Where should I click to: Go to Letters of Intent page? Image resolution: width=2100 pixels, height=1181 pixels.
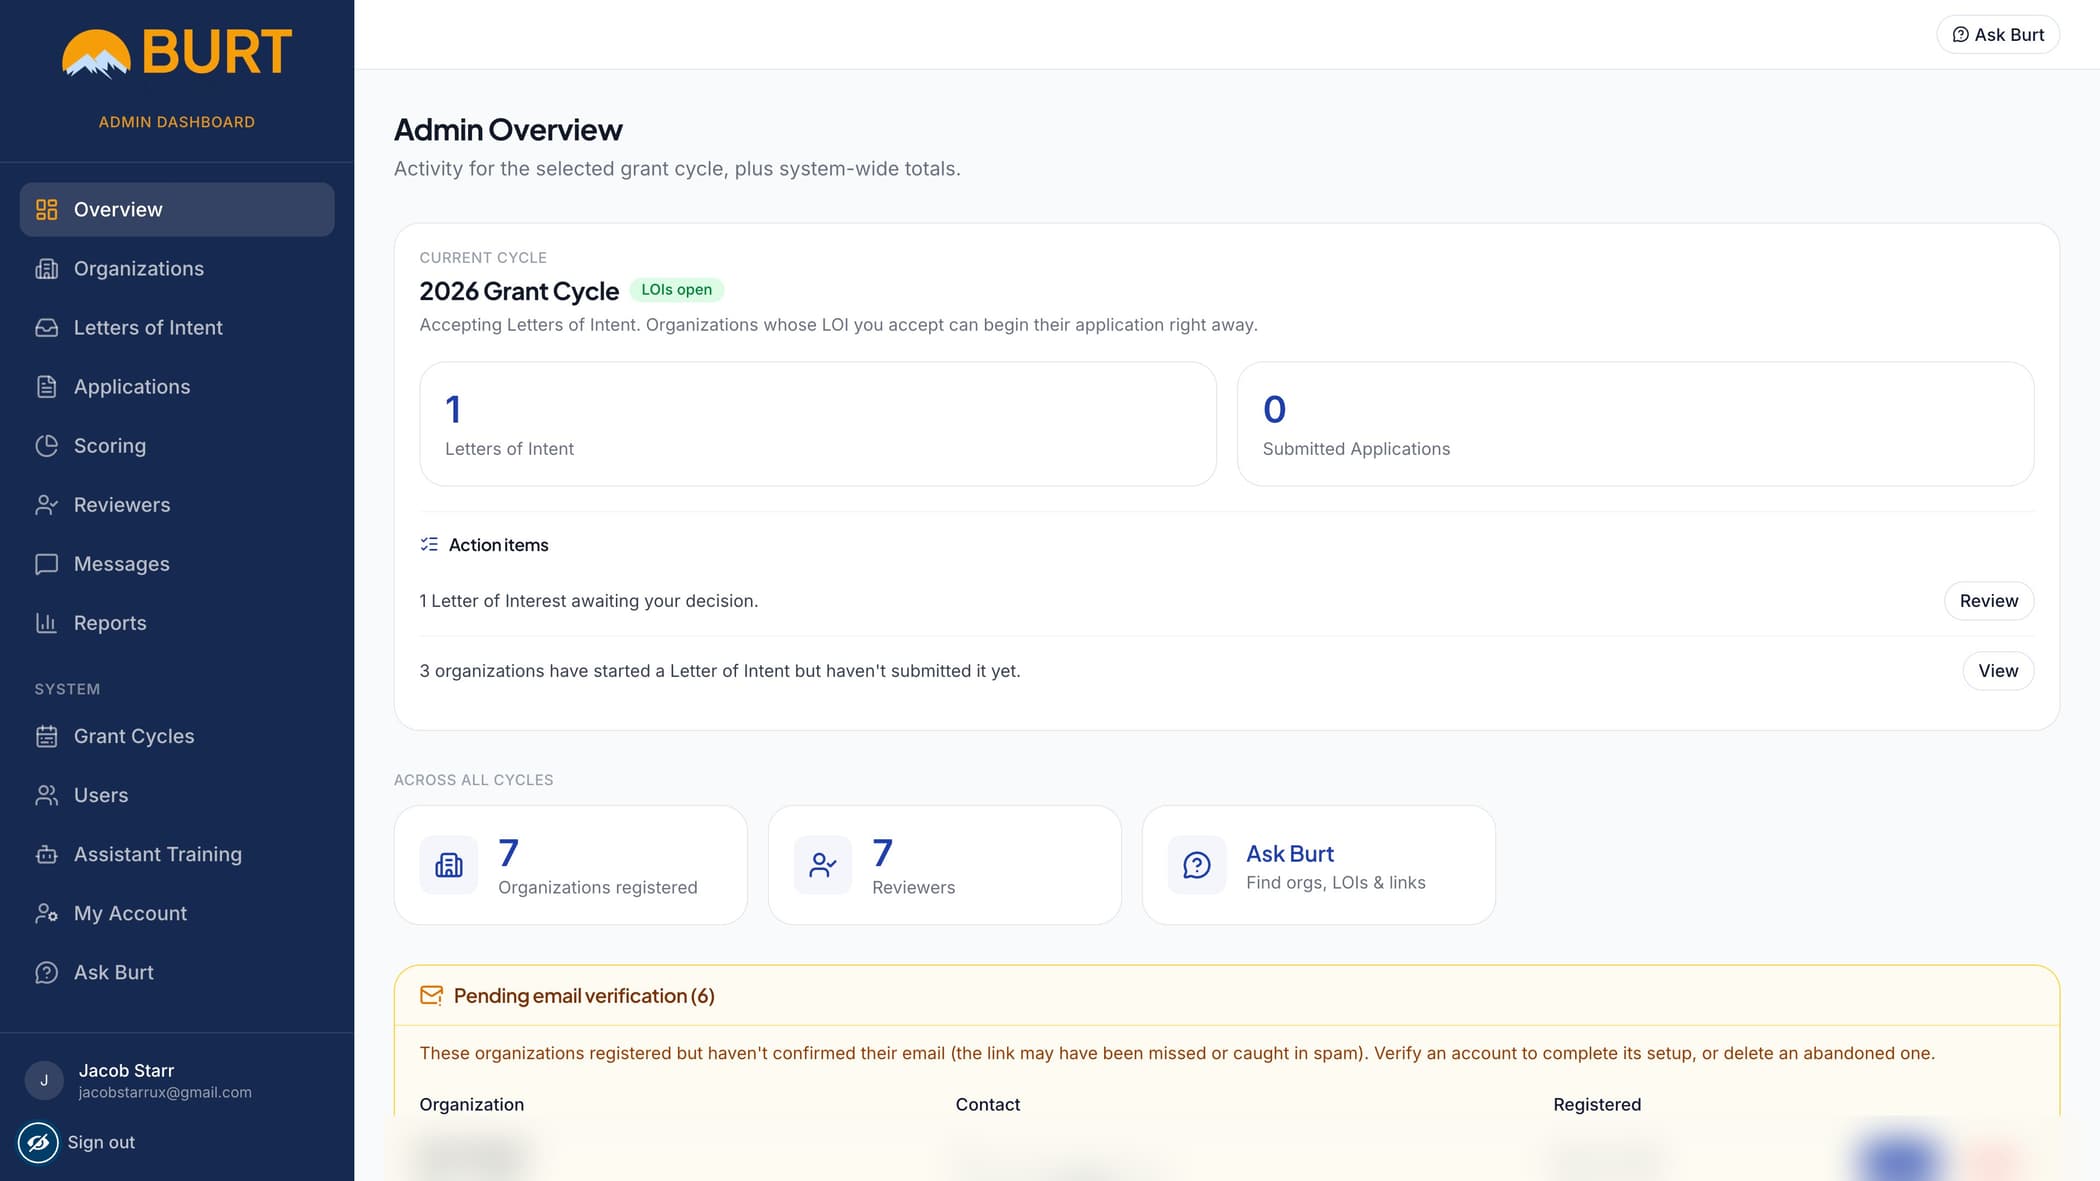pyautogui.click(x=177, y=327)
